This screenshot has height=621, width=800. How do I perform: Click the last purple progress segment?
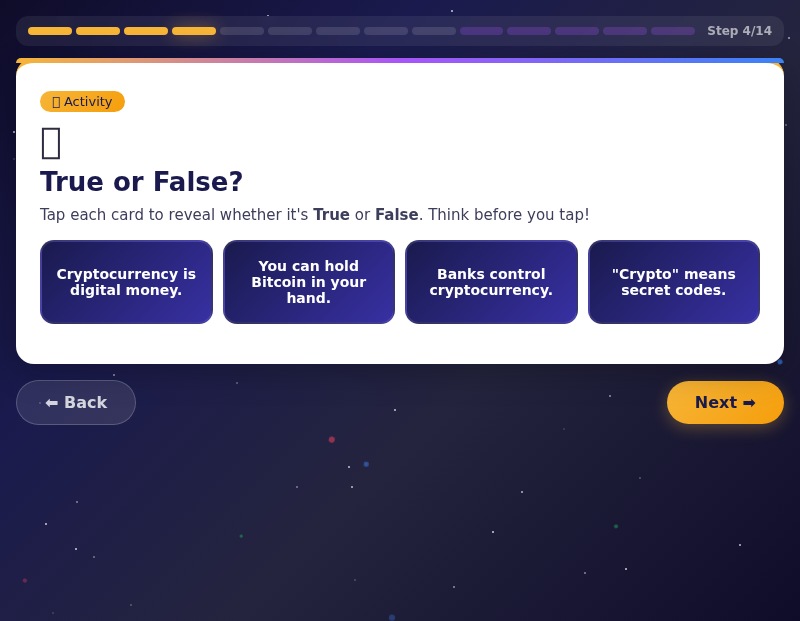pyautogui.click(x=673, y=31)
